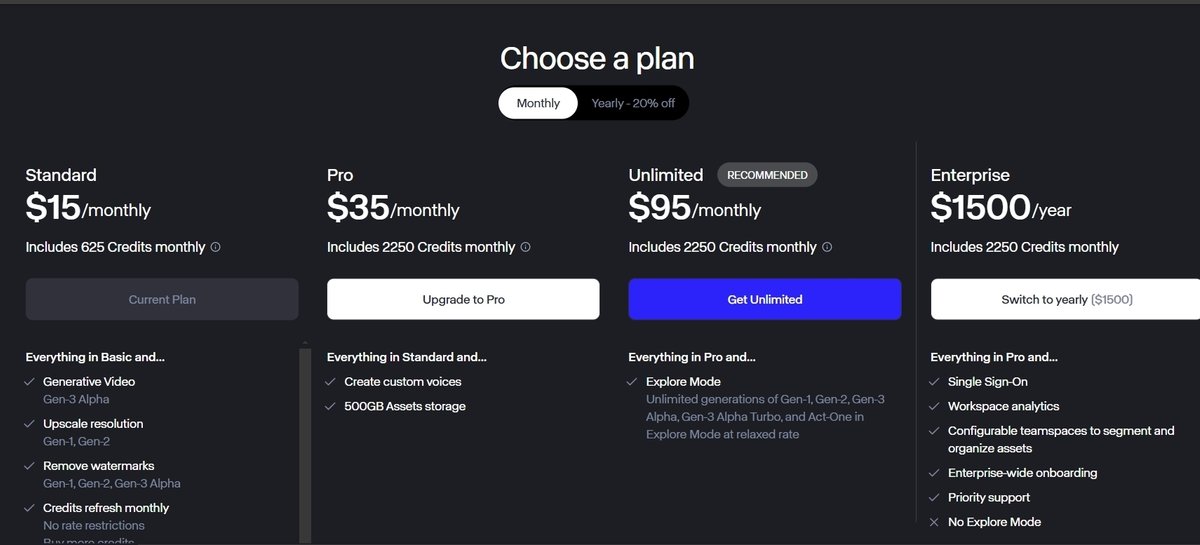Switch to Yearly - 20% off billing
The width and height of the screenshot is (1200, 545).
pyautogui.click(x=633, y=103)
